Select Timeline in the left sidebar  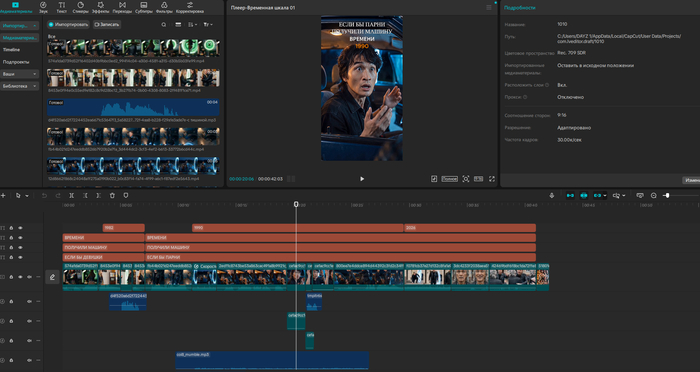(x=12, y=50)
